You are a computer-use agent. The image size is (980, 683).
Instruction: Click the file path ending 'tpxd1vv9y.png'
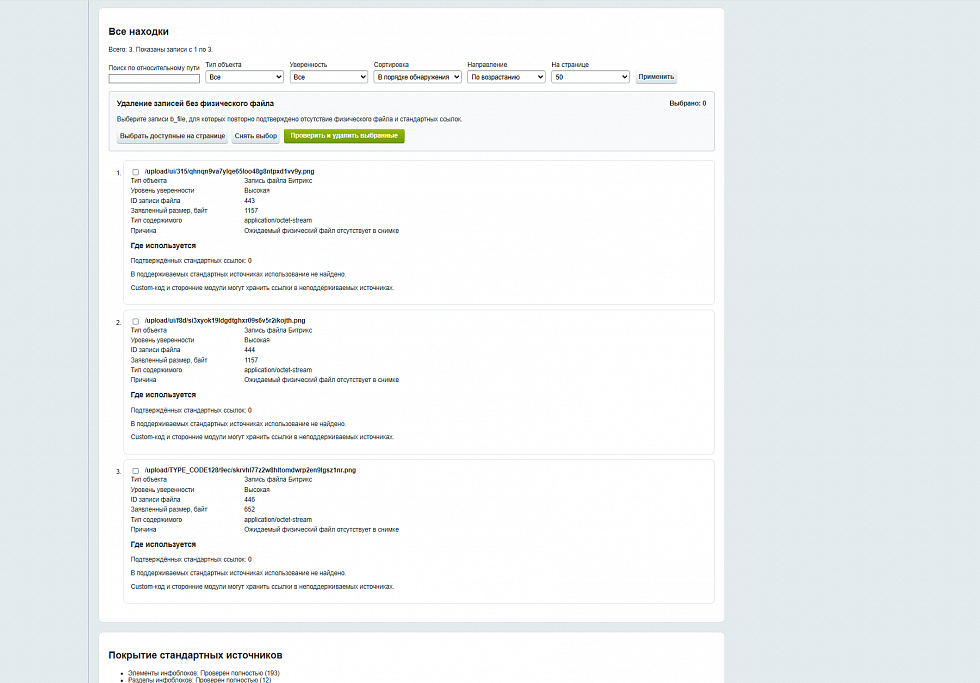point(229,171)
